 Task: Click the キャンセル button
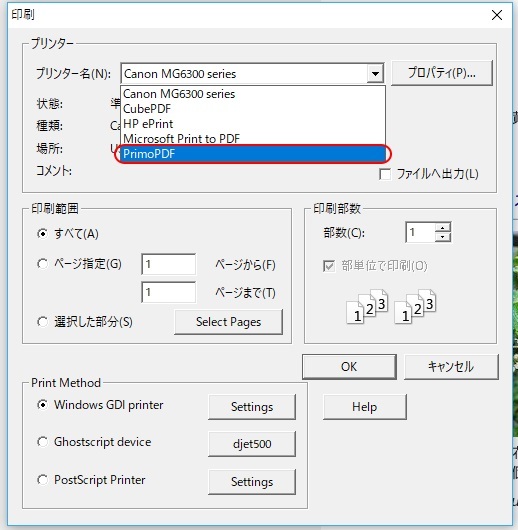click(451, 367)
